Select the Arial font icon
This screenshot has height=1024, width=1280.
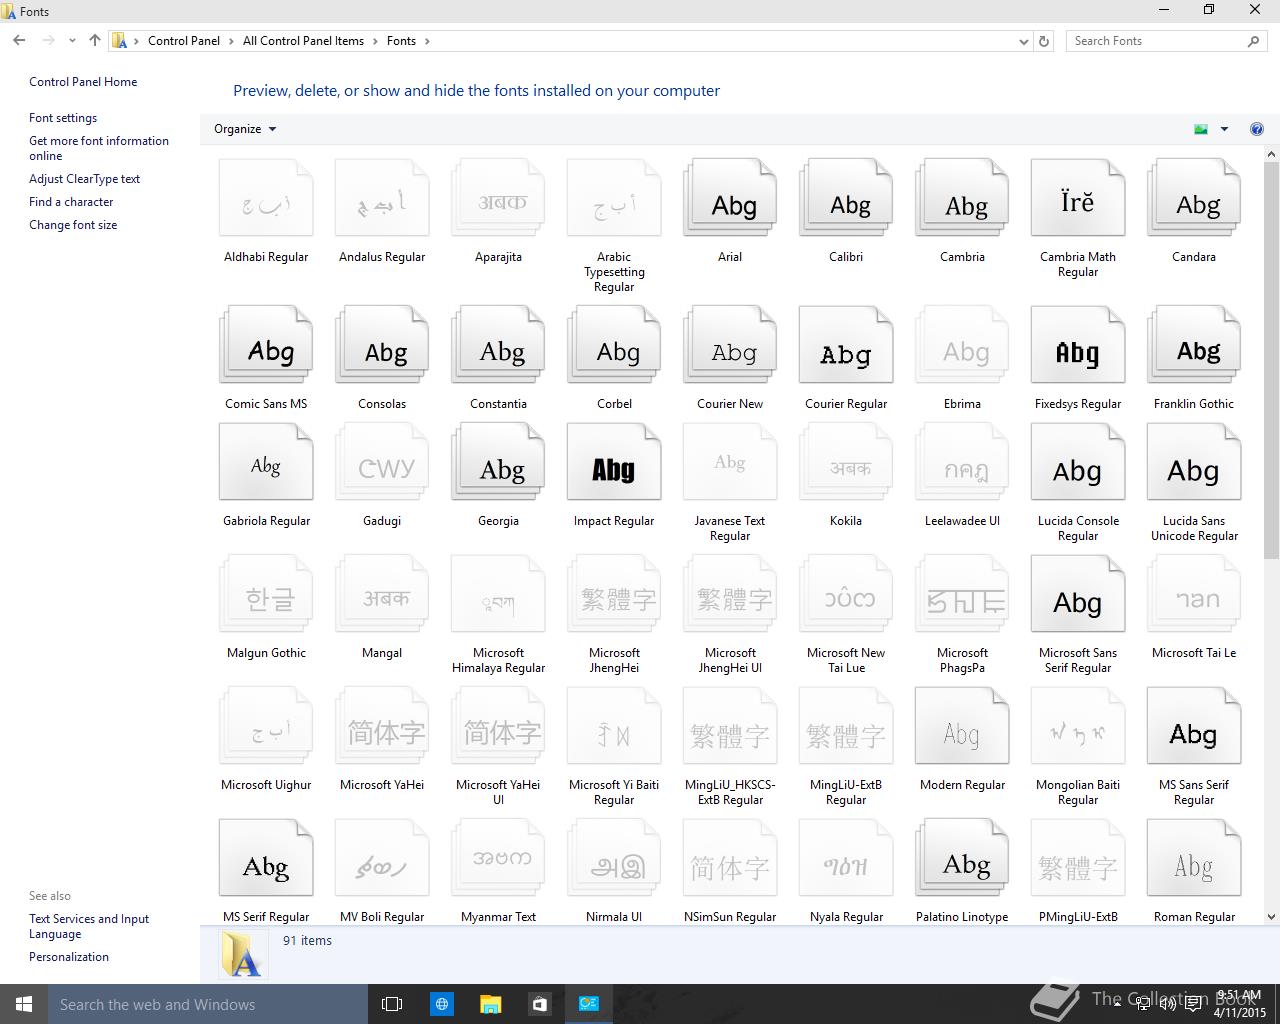[730, 198]
